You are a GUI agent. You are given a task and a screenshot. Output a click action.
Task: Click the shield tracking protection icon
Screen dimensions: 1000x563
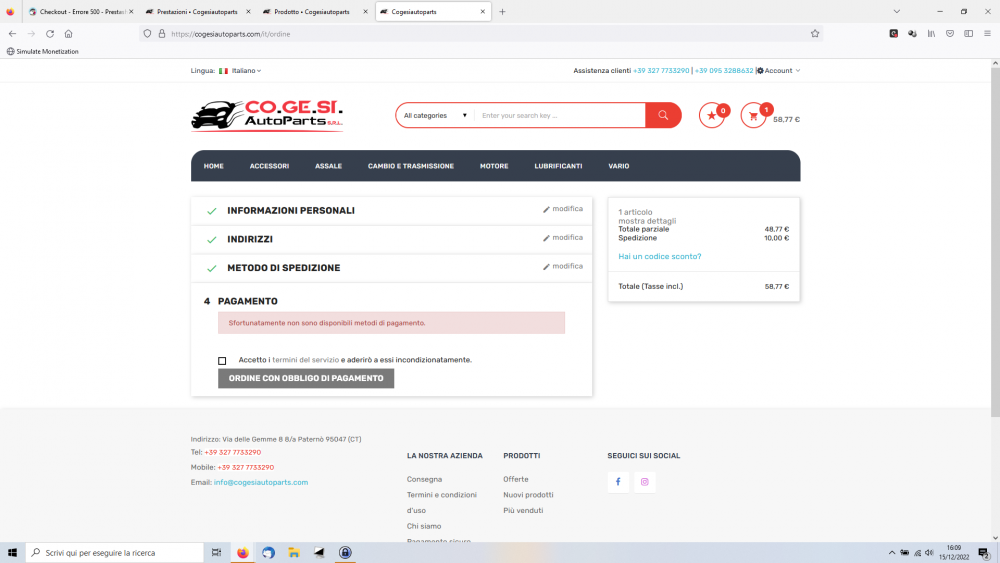147,34
